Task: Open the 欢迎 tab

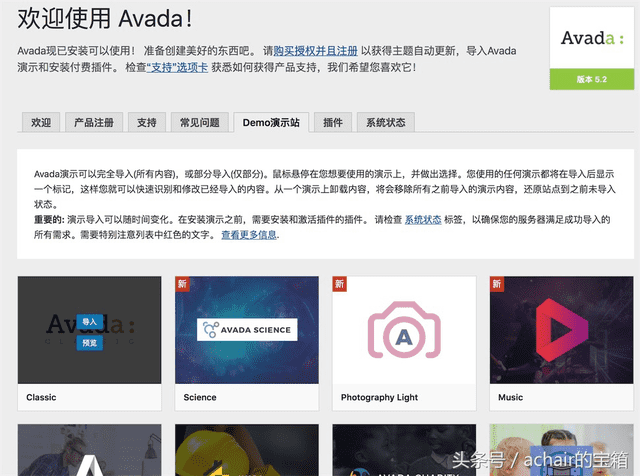Action: tap(41, 122)
